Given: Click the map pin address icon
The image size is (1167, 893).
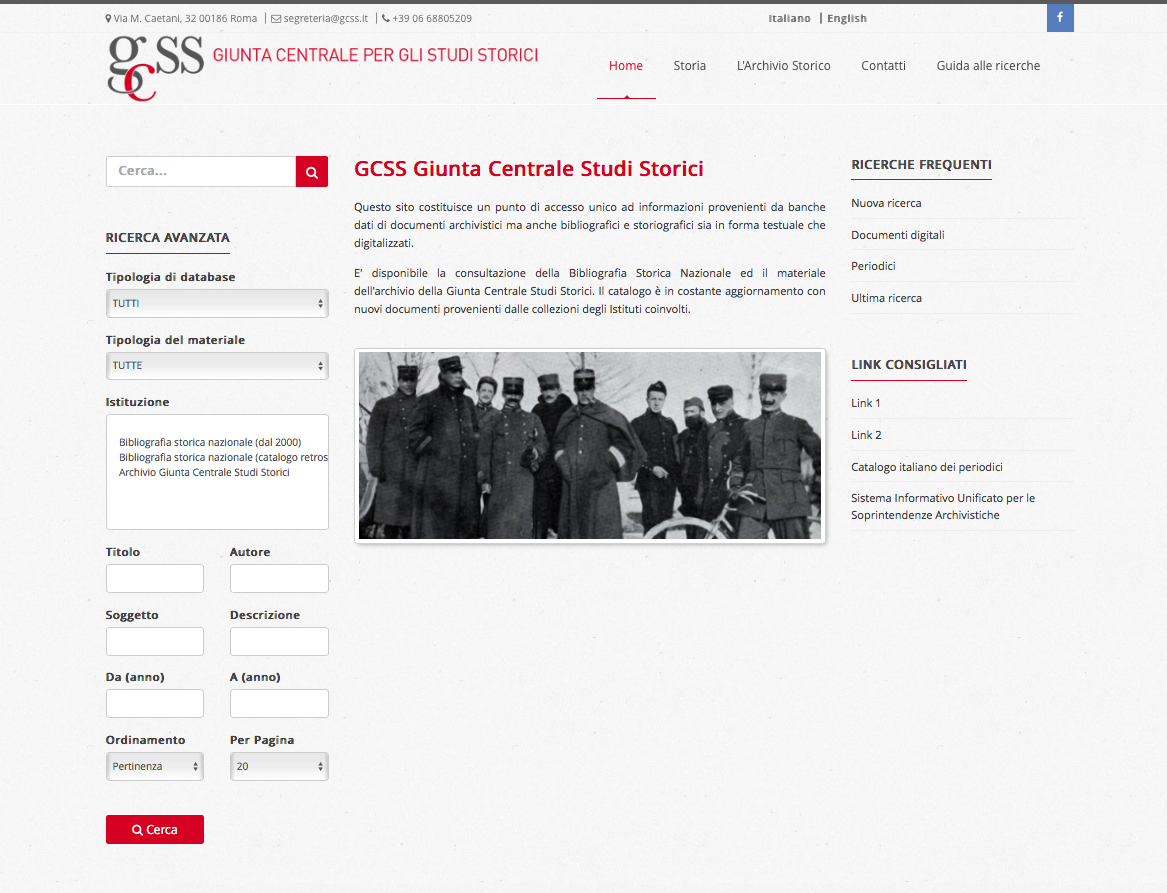Looking at the screenshot, I should pos(109,19).
